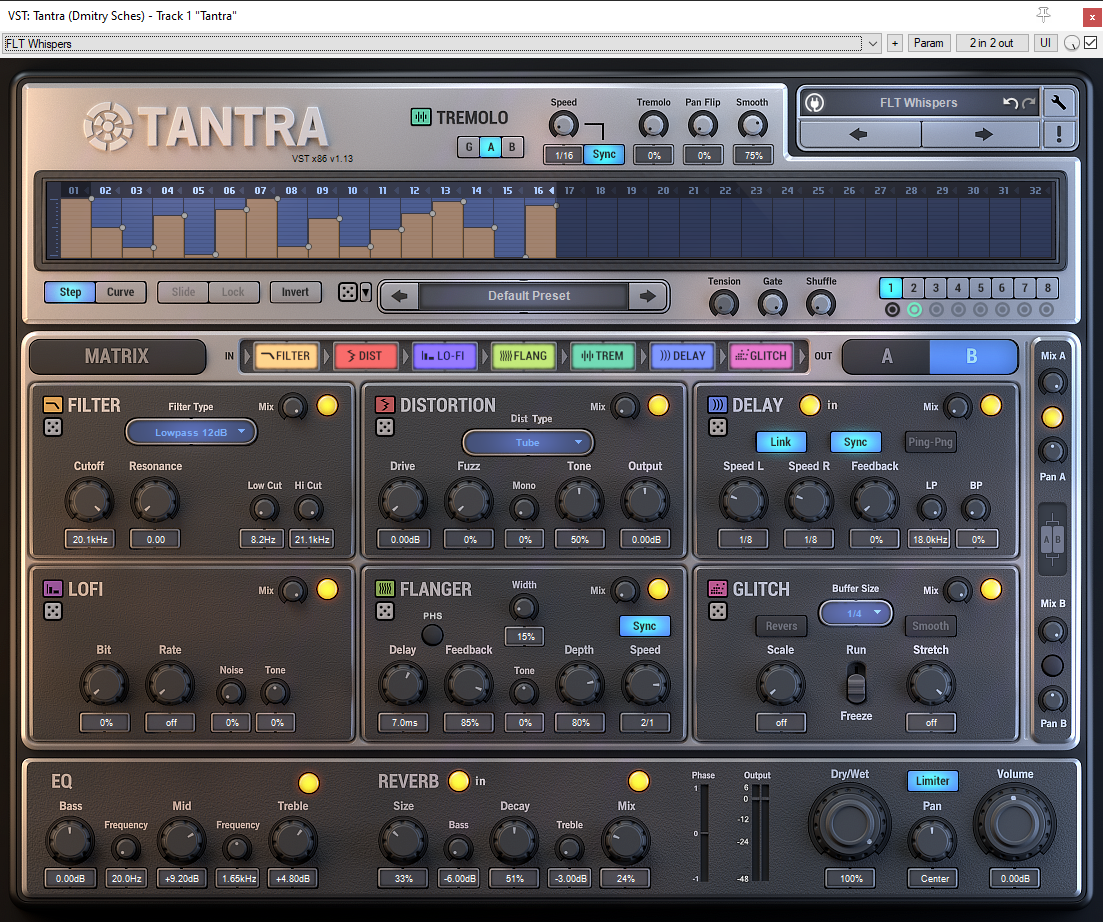Click the pin window icon

(x=1043, y=14)
